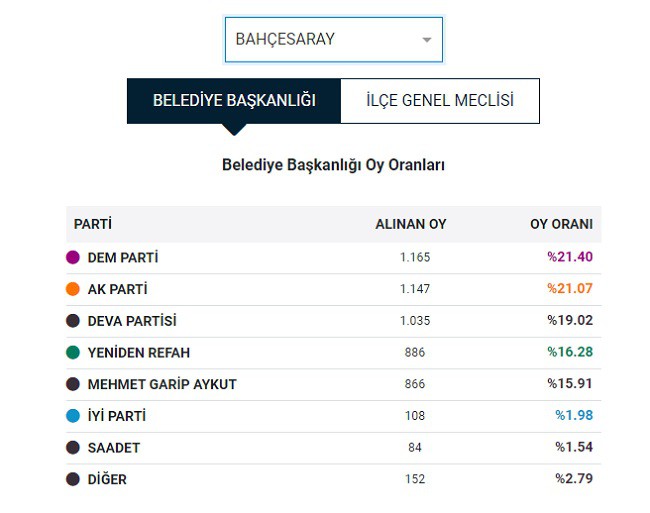Click the OY ORANI column header
650x513 pixels.
coord(561,224)
